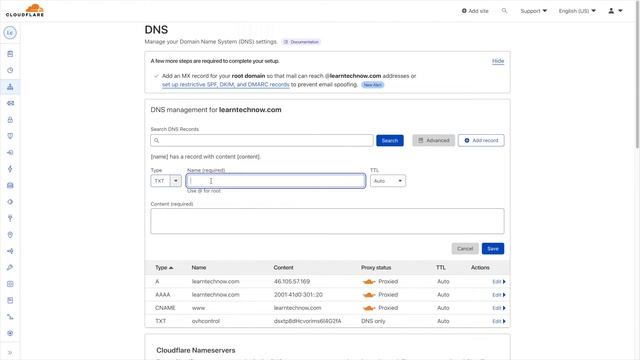The width and height of the screenshot is (640, 360).
Task: Click into the Name (required) field
Action: 276,181
